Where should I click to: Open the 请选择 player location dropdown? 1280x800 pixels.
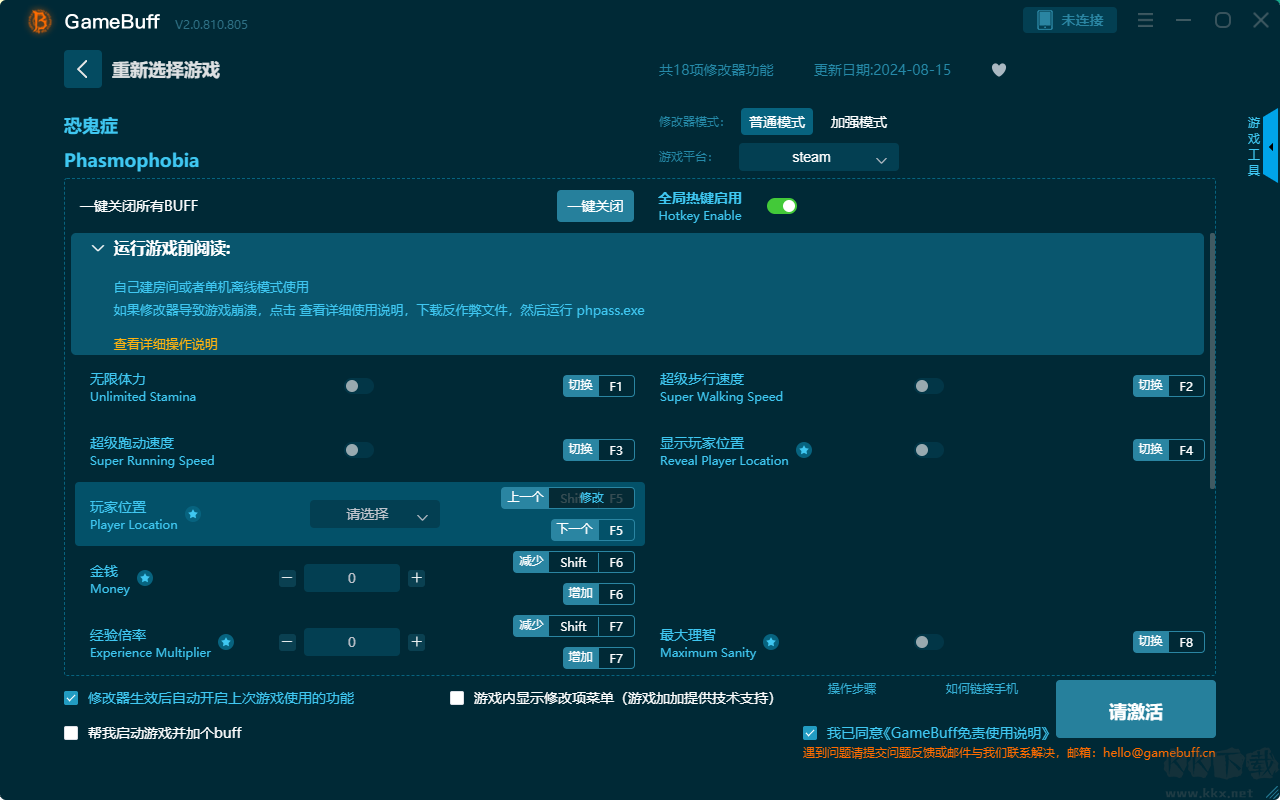coord(374,513)
